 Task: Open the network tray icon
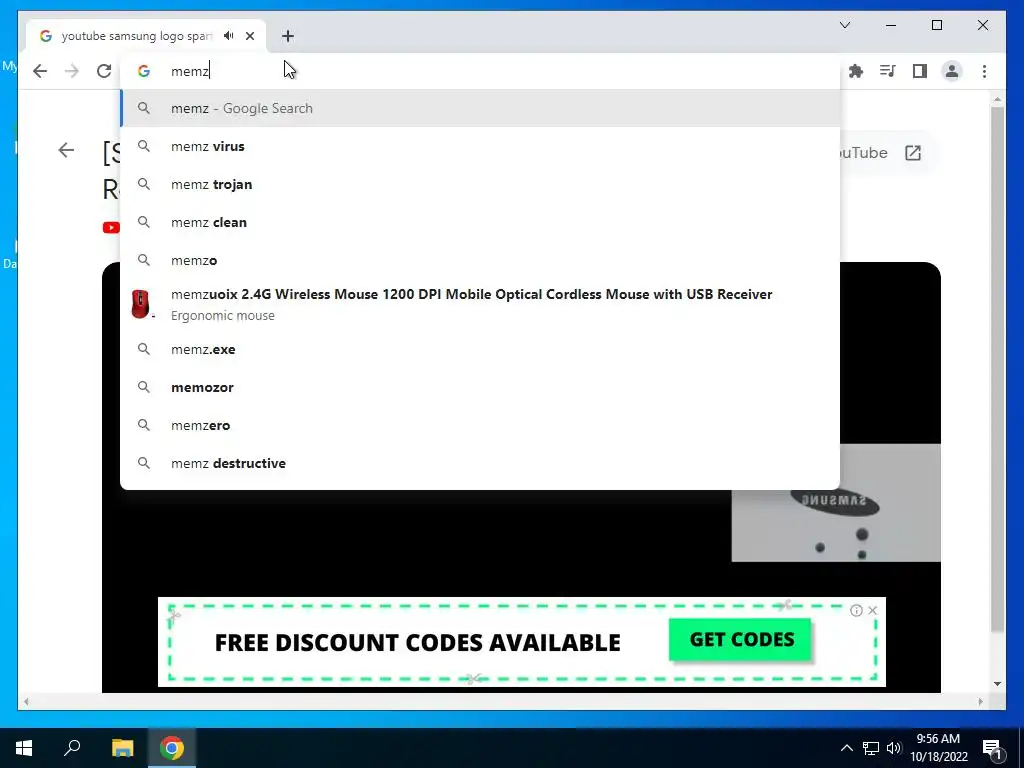coord(871,748)
